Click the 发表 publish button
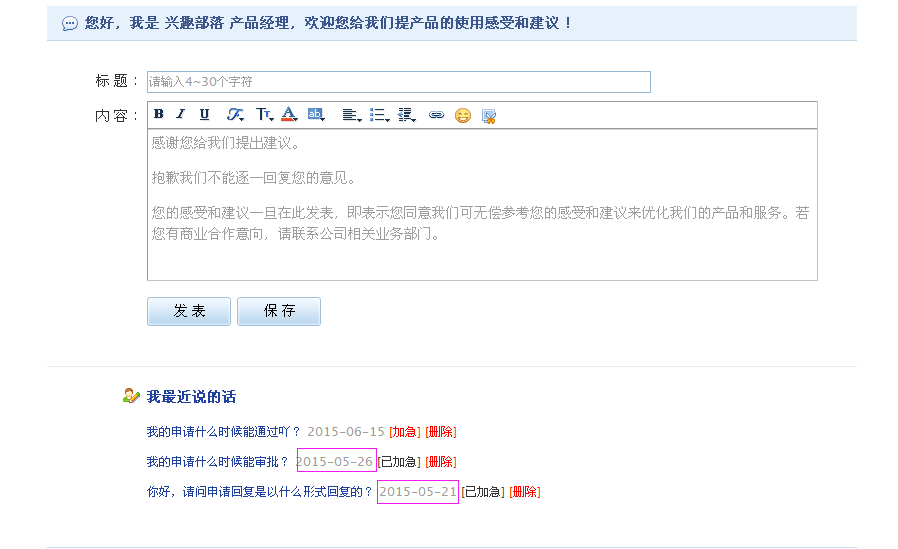898x549 pixels. (x=189, y=311)
